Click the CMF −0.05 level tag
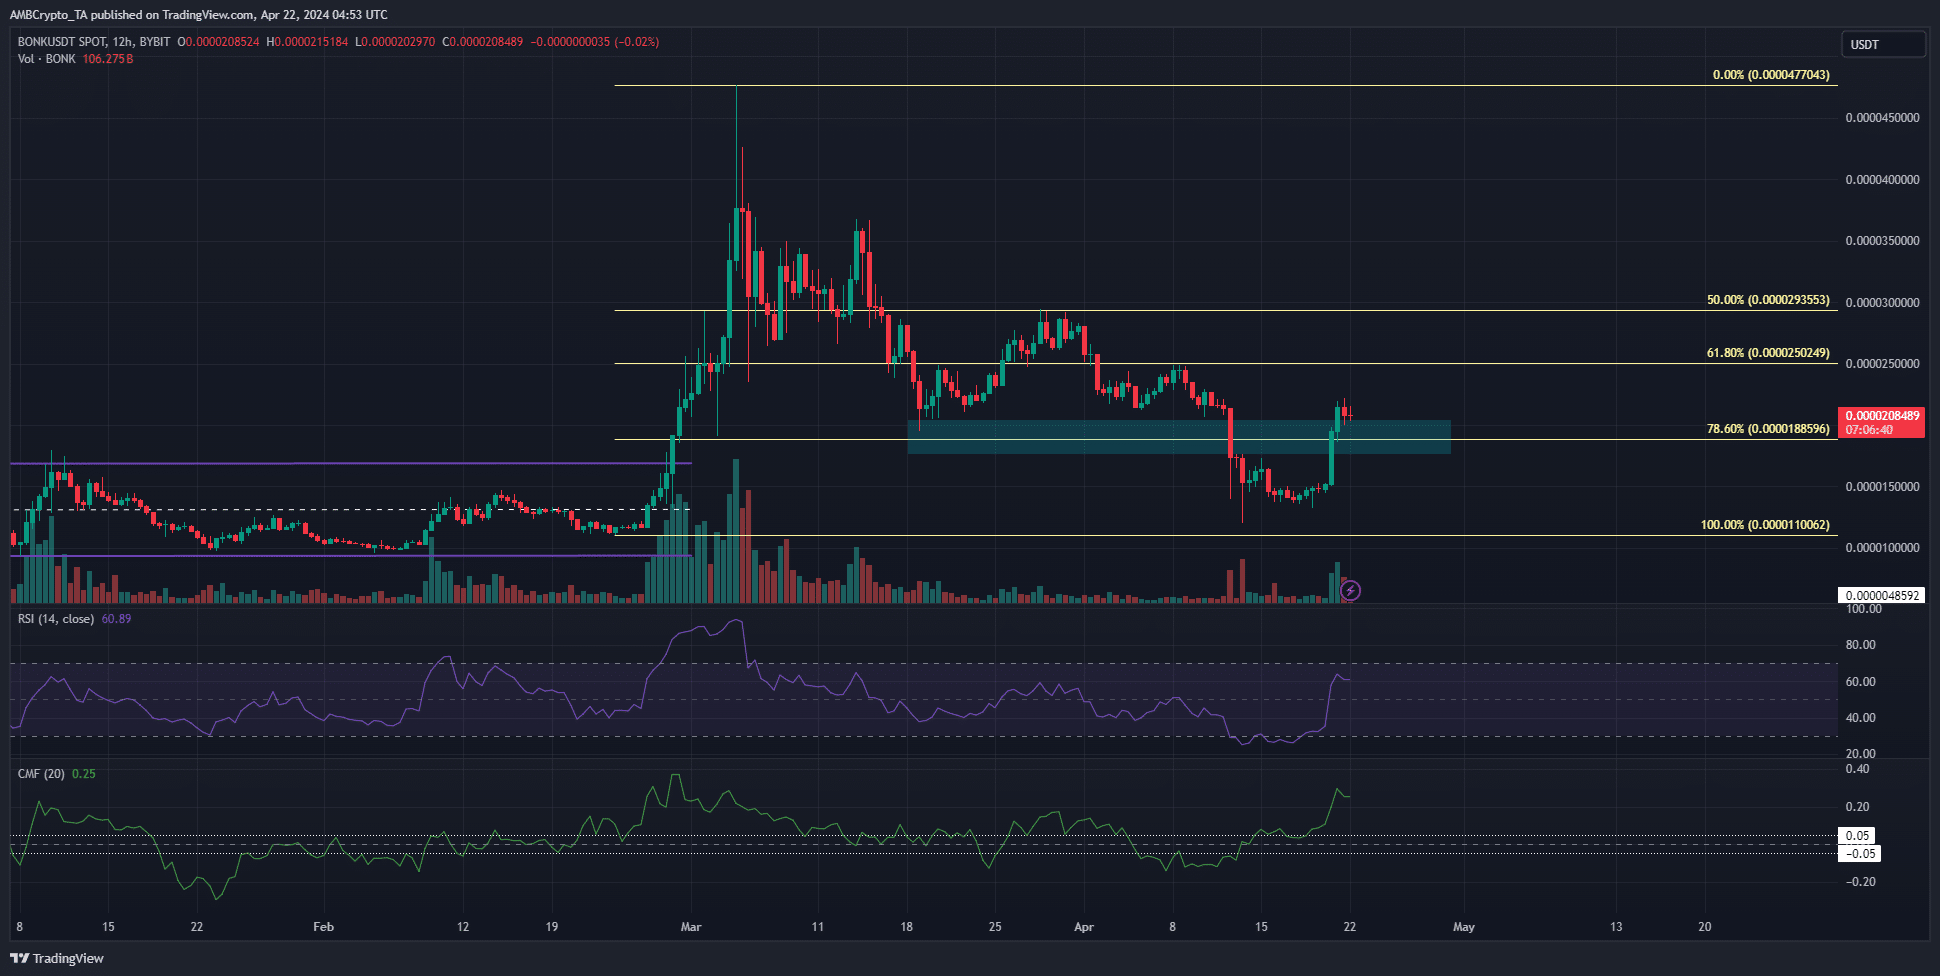Viewport: 1940px width, 976px height. 1860,854
